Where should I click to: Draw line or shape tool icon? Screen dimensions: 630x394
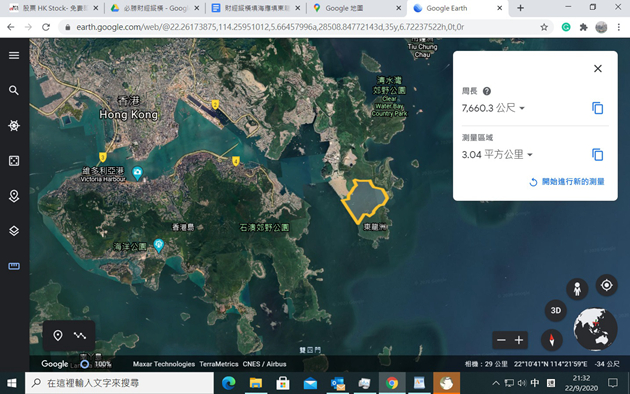[80, 335]
